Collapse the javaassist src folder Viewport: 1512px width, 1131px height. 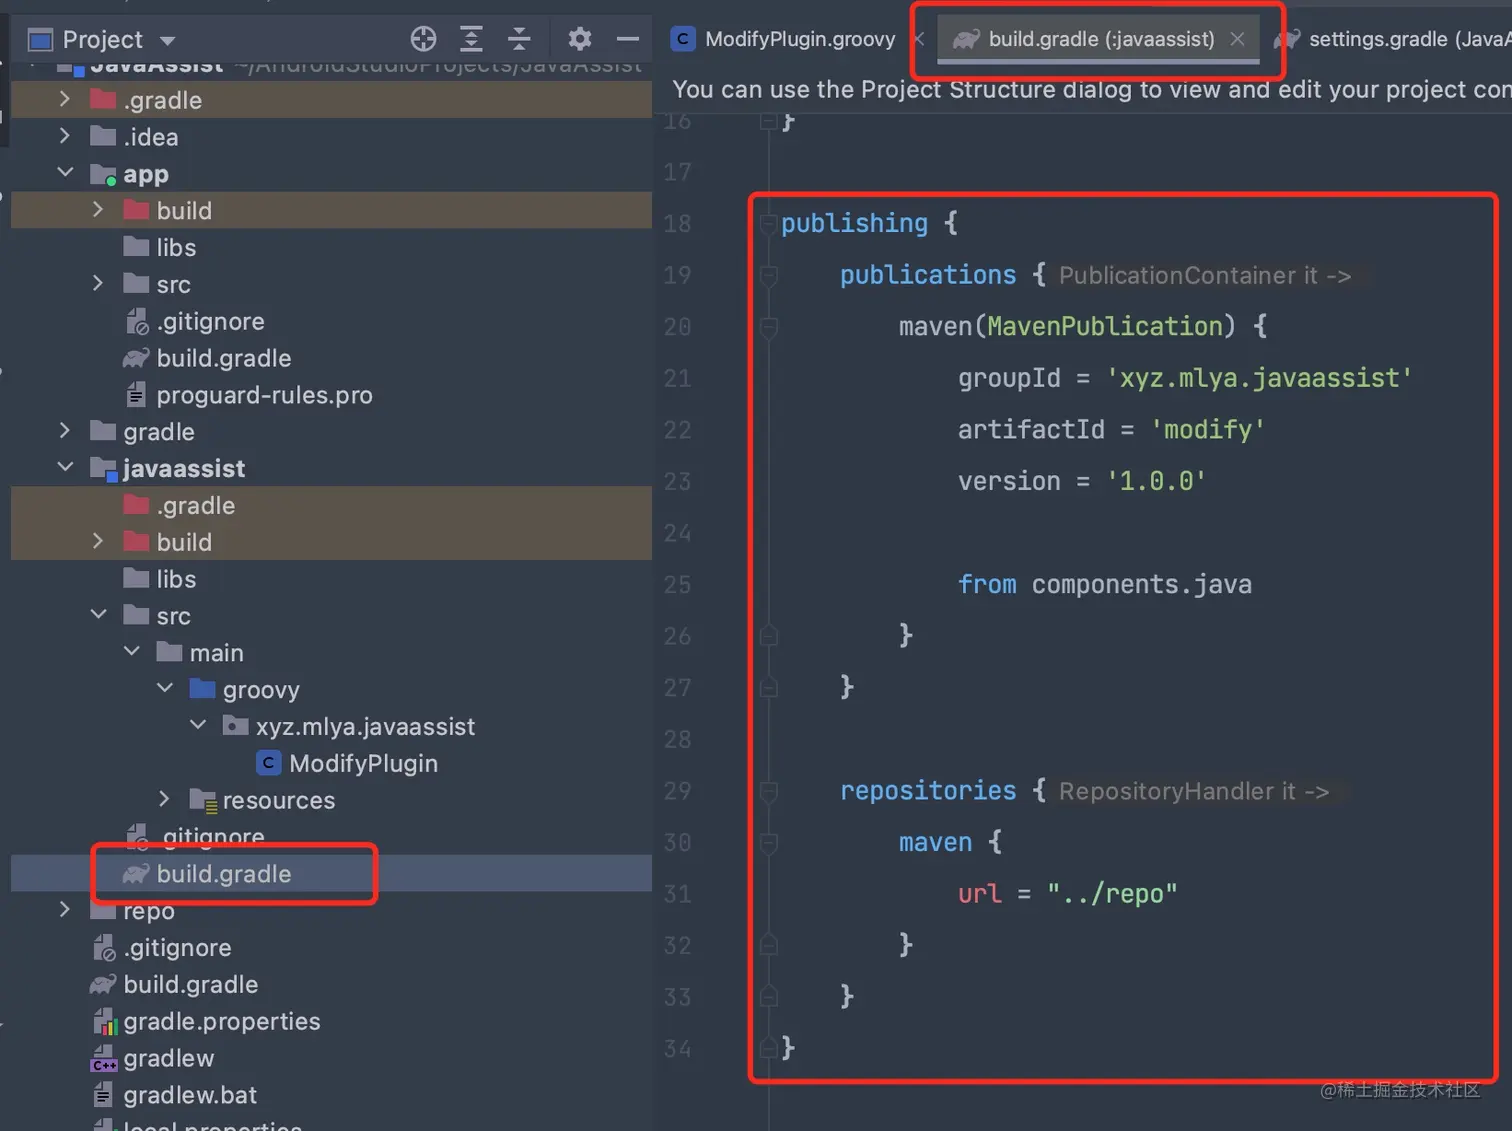[x=98, y=614]
